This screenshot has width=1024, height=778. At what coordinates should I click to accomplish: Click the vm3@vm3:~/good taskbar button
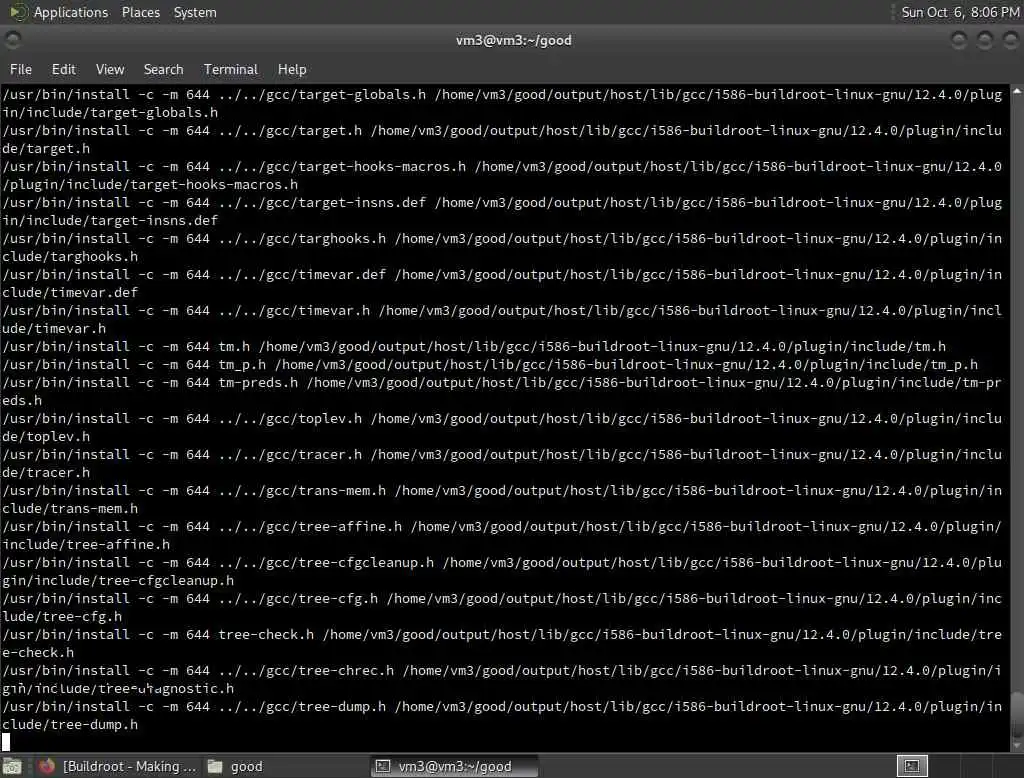point(455,766)
